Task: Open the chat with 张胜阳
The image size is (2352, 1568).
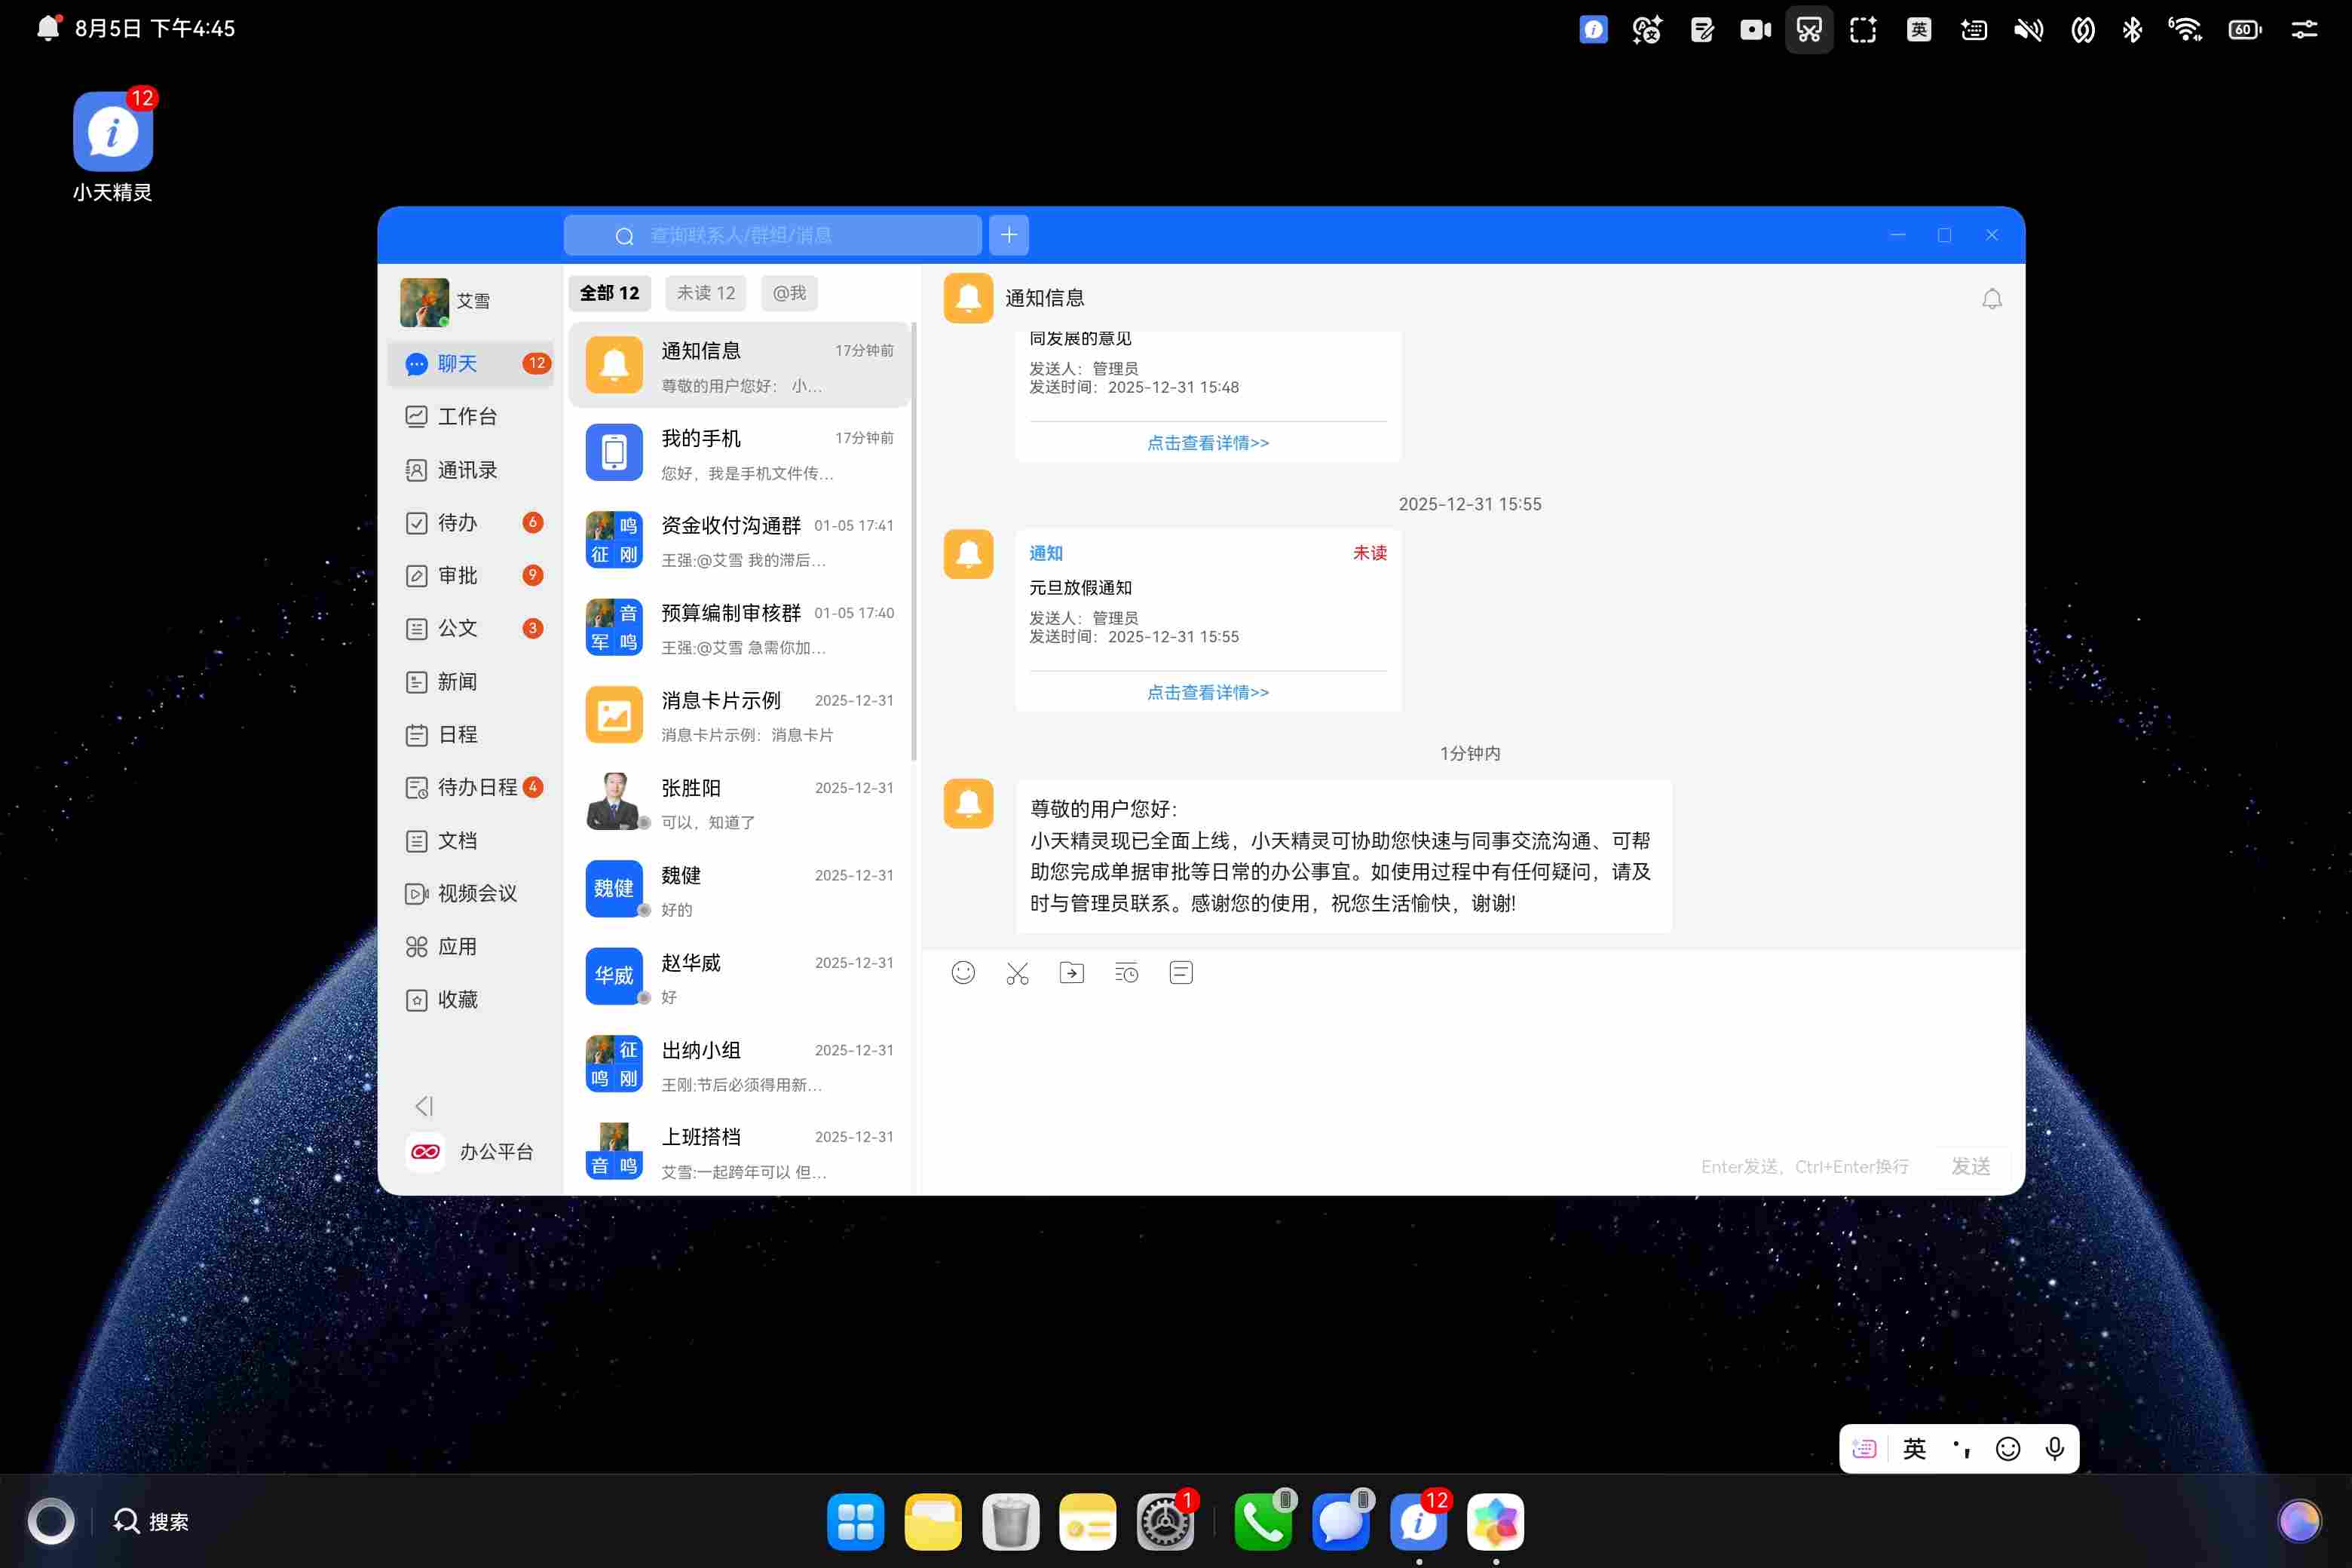Action: [x=739, y=802]
